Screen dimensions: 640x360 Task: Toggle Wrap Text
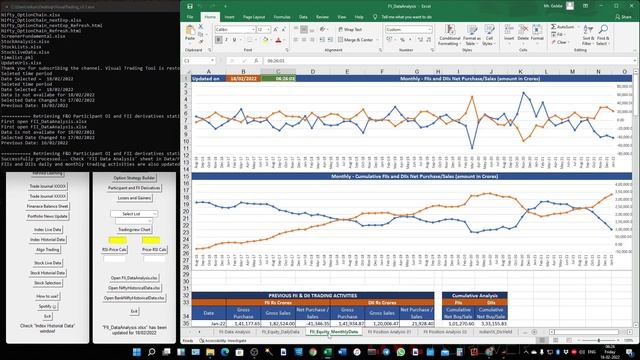tap(350, 29)
